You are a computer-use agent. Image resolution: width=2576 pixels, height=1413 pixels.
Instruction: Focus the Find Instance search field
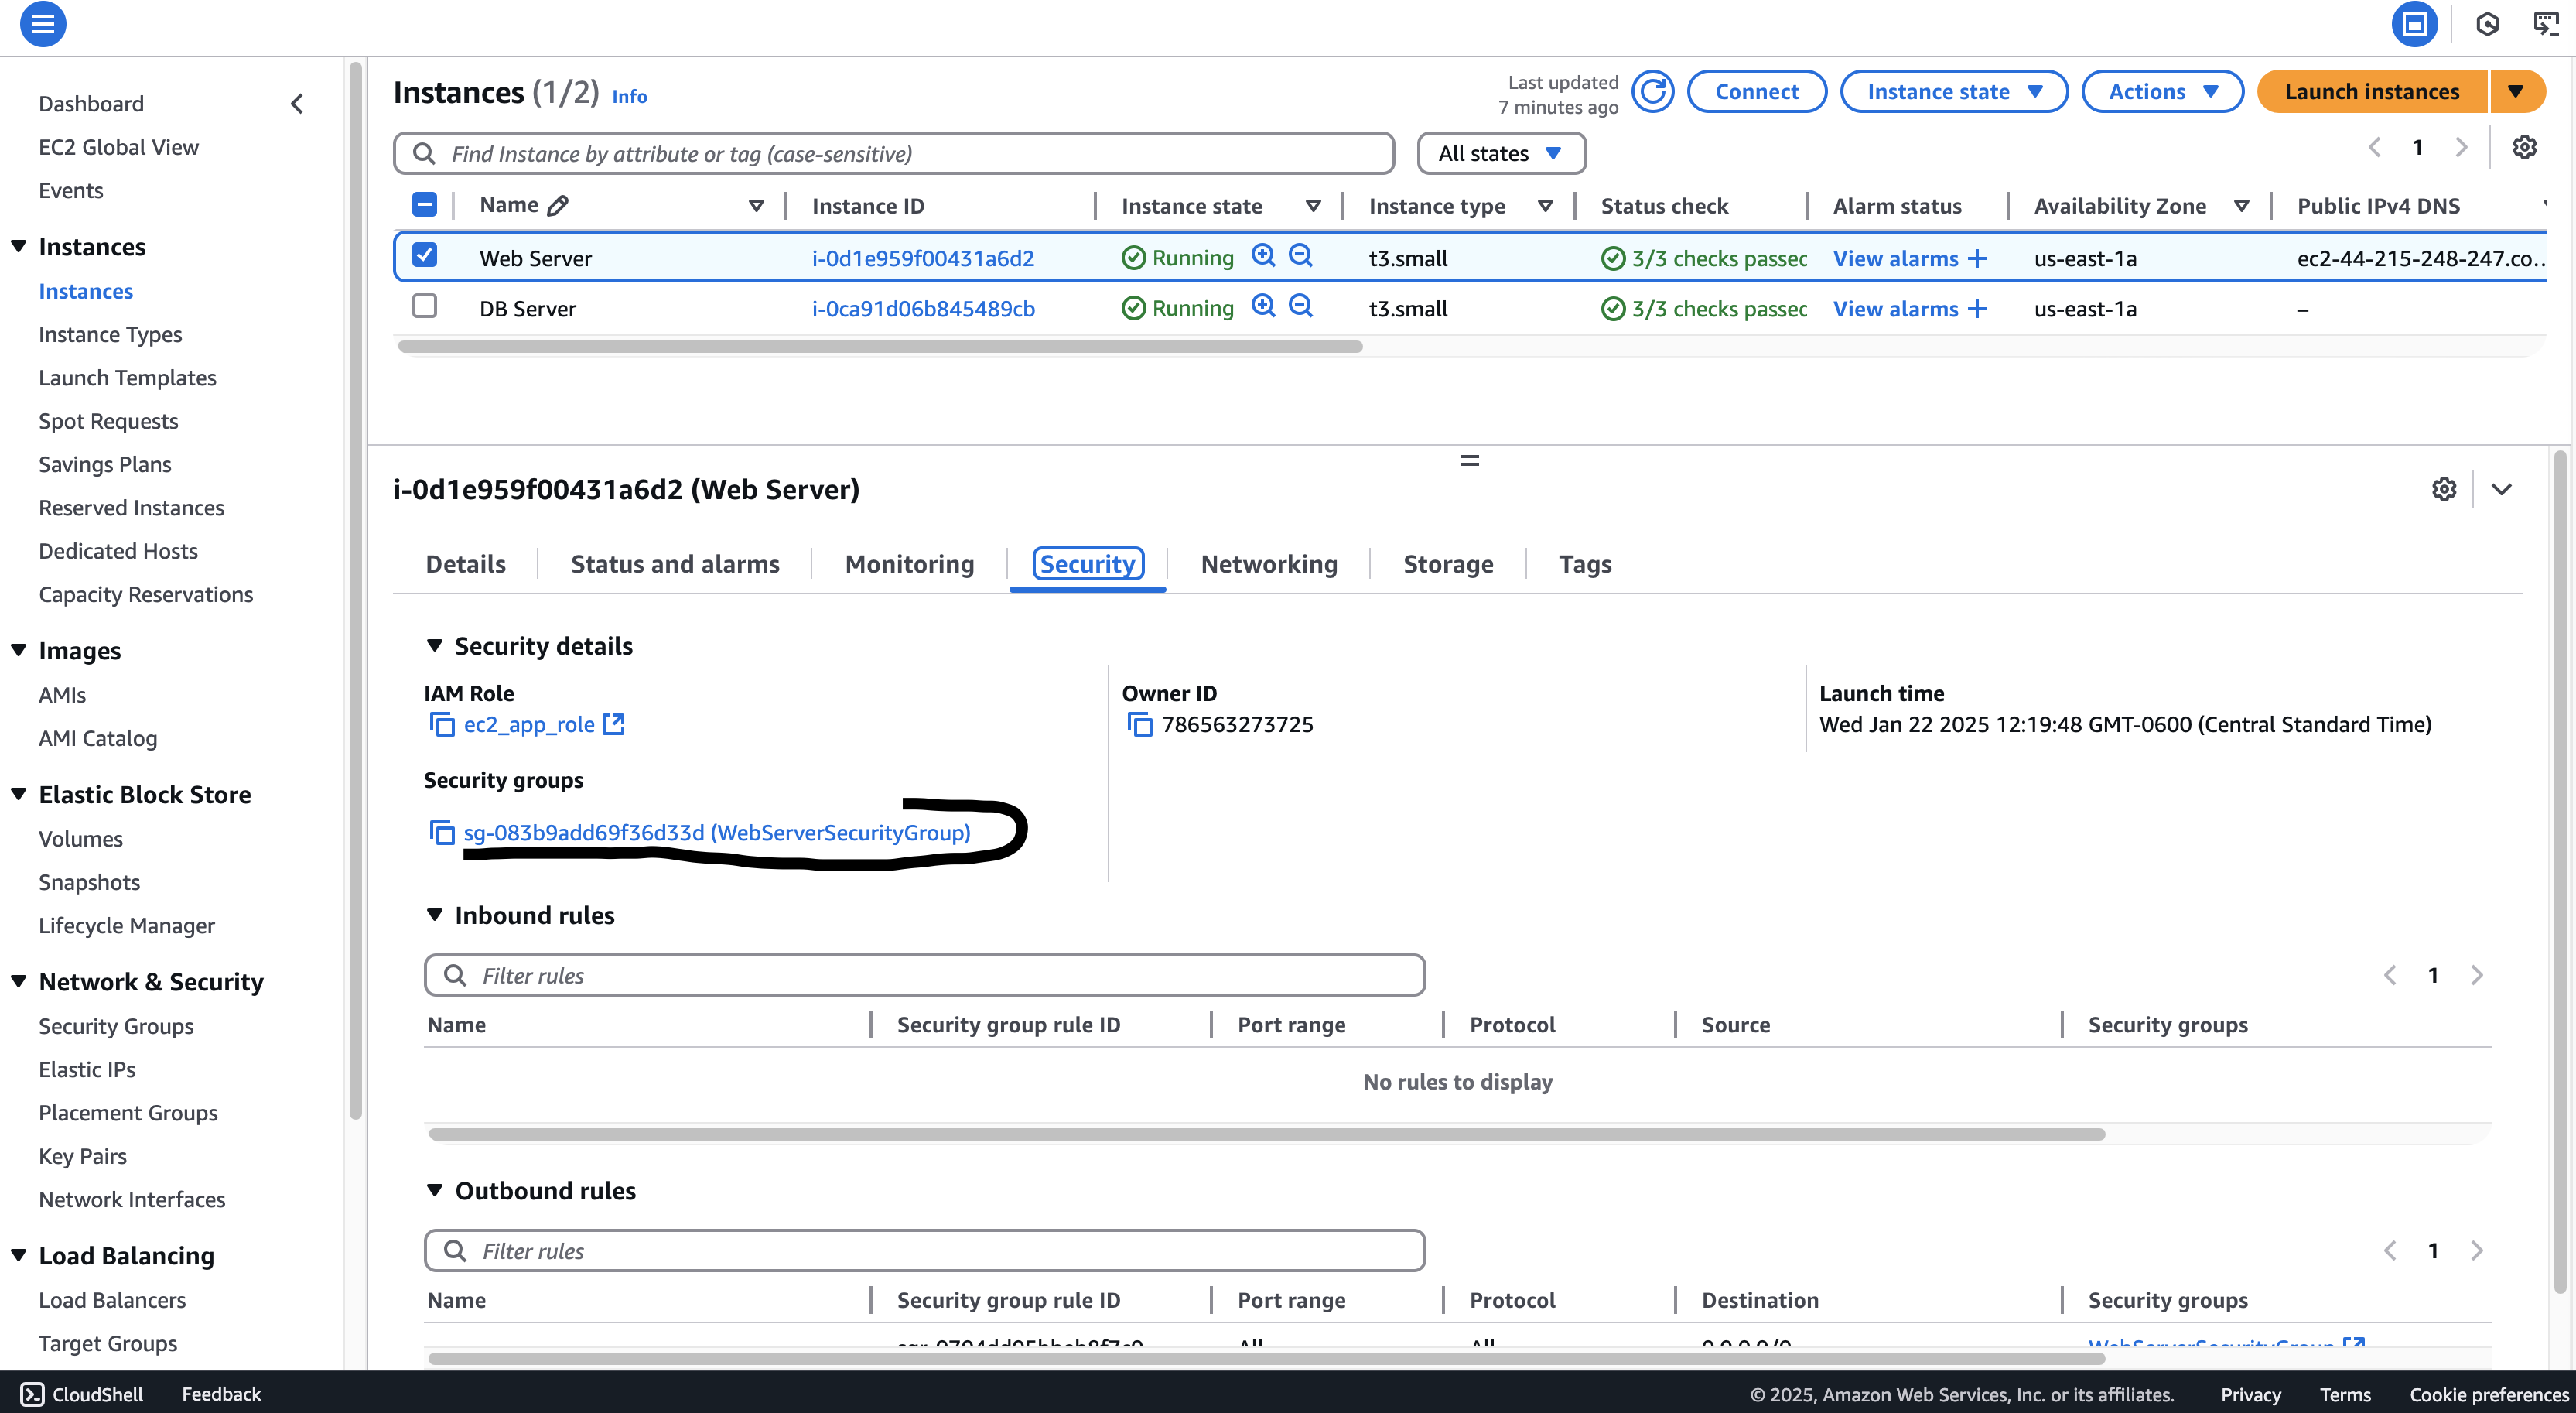[894, 154]
